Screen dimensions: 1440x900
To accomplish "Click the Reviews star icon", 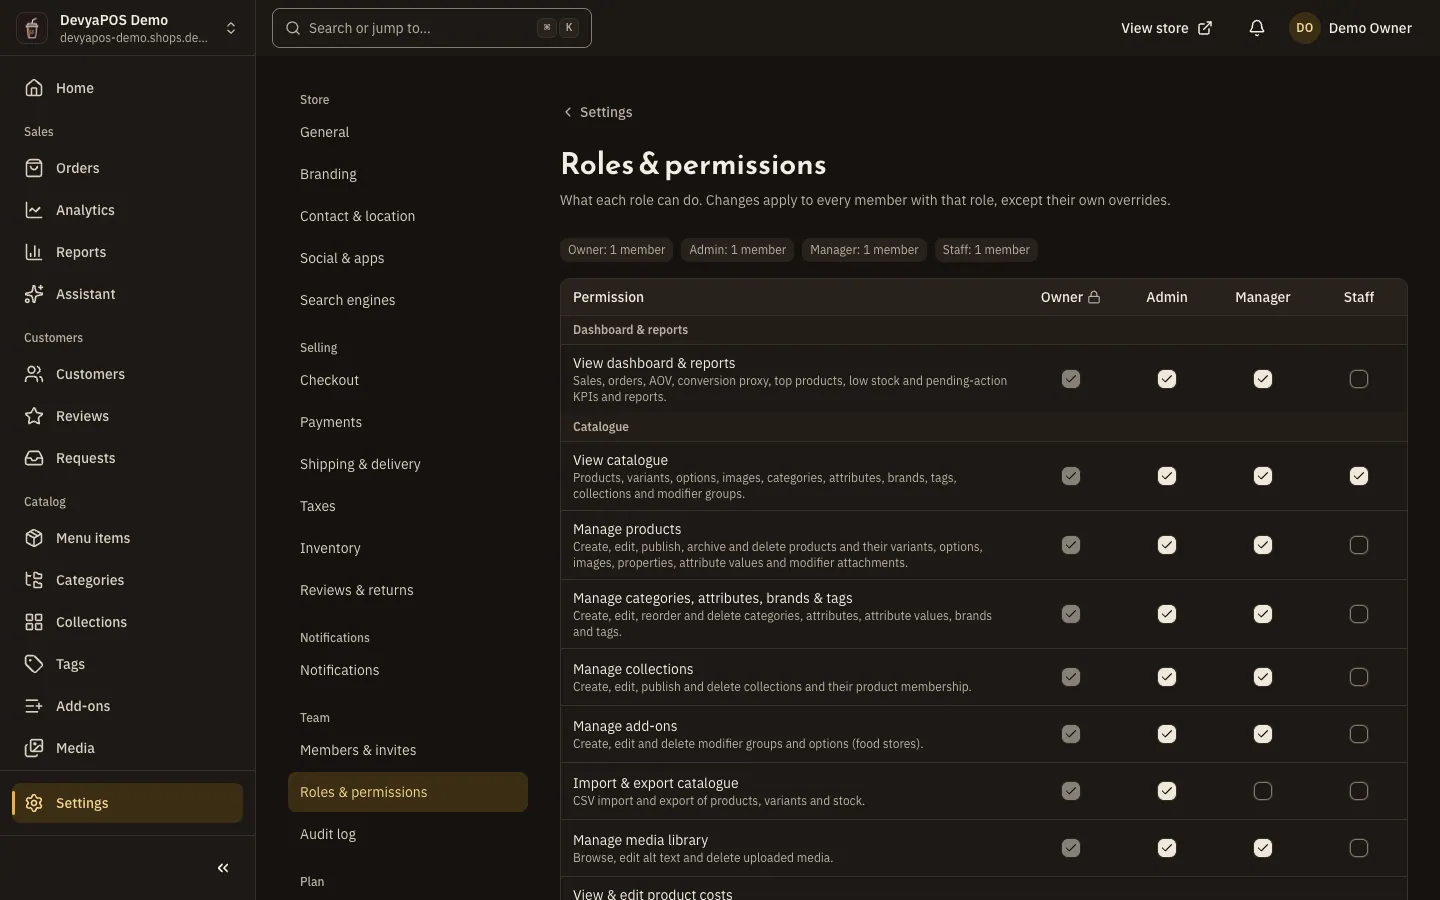I will click(34, 416).
